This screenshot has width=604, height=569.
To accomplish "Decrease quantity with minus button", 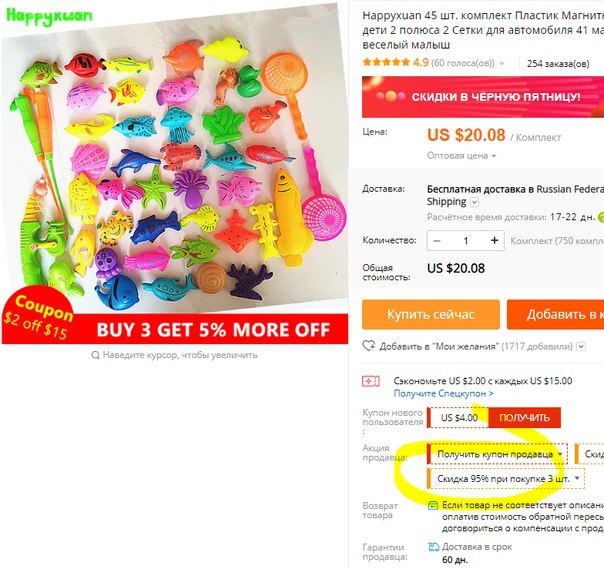I will [x=437, y=241].
